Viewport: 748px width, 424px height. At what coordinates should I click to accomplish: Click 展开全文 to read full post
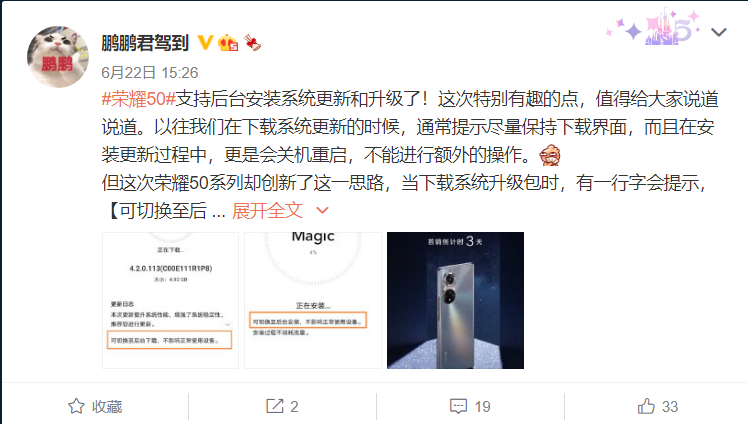[x=267, y=210]
